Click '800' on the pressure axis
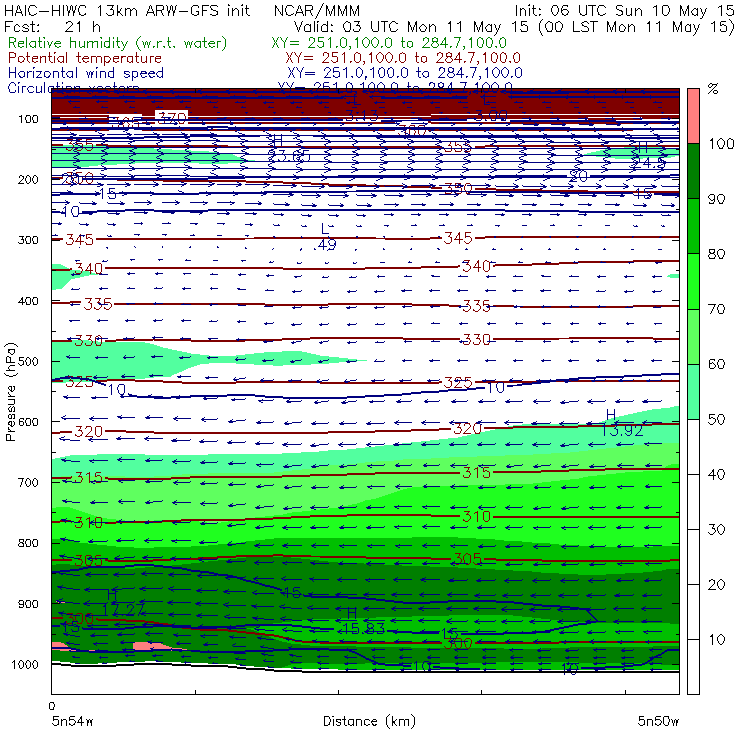 (x=28, y=543)
